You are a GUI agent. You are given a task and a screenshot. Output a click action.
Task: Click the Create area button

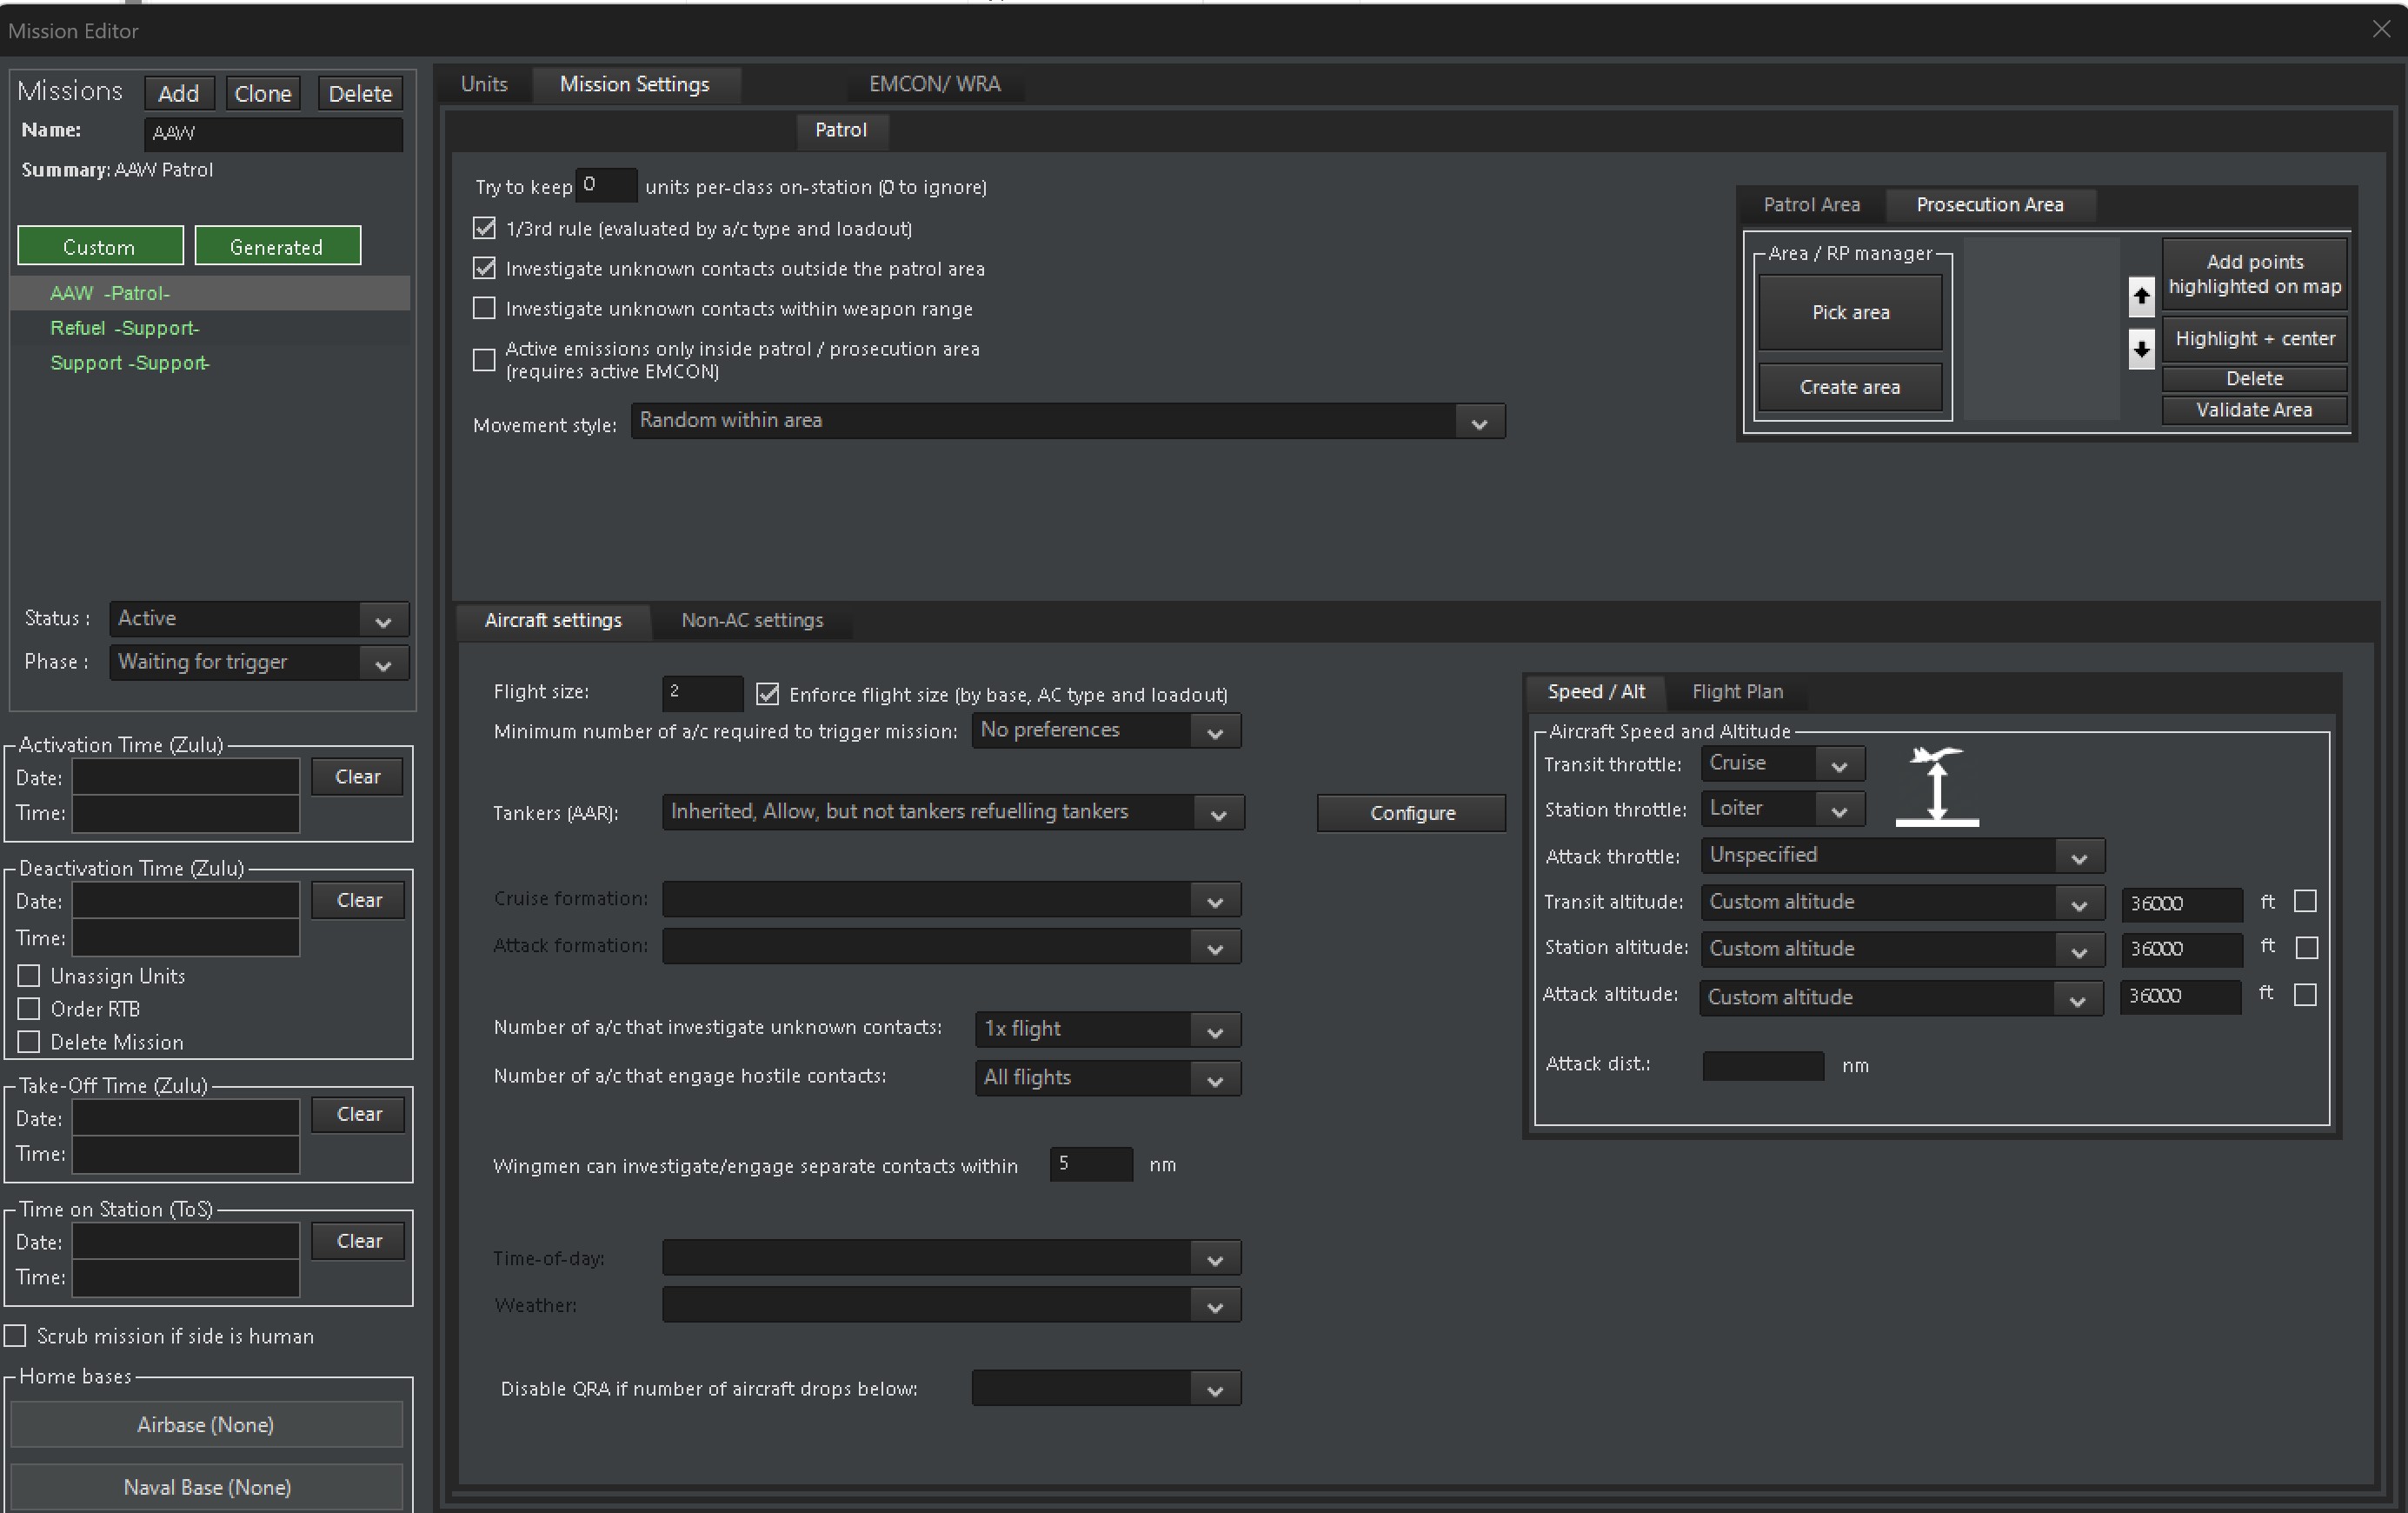[1850, 388]
